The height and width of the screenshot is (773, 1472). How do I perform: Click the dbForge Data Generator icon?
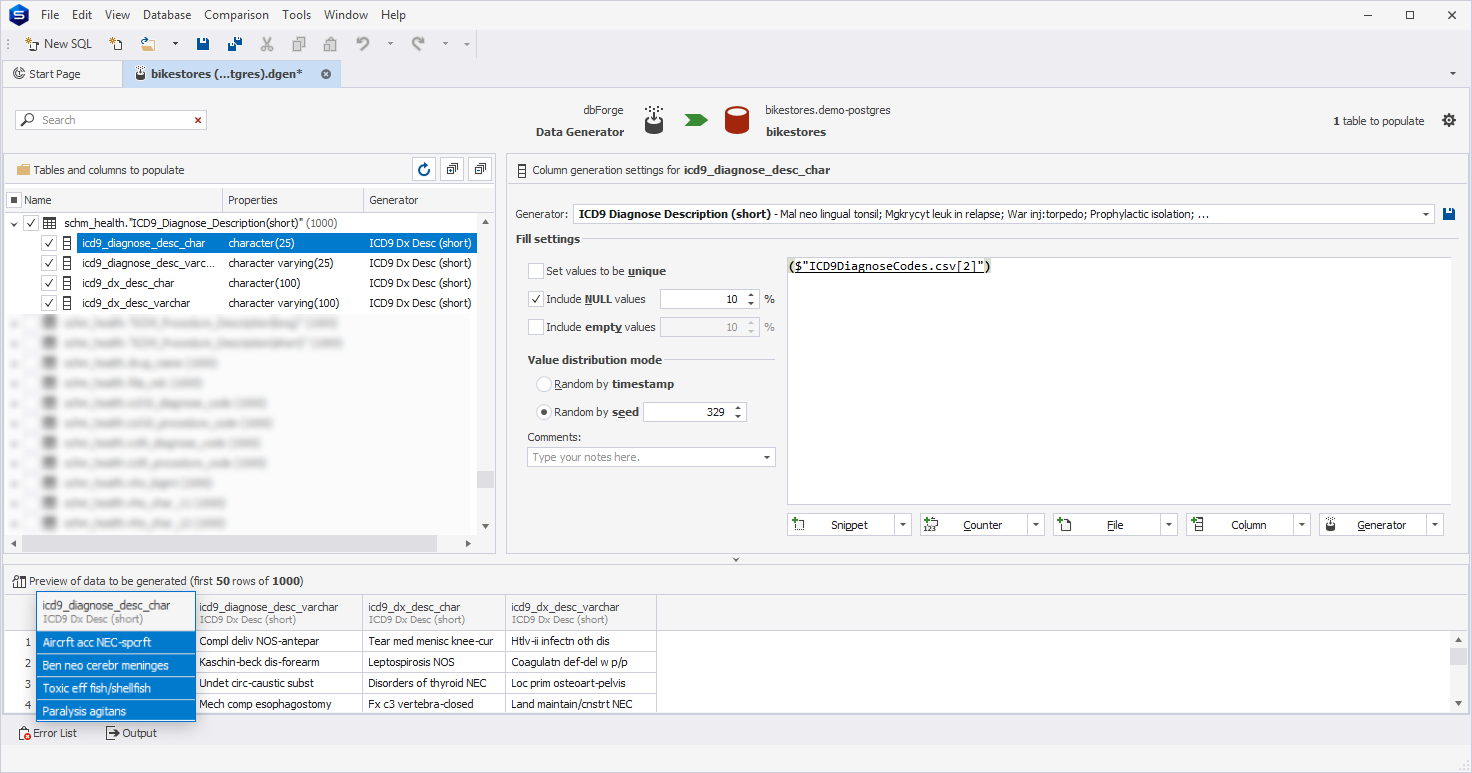[653, 120]
